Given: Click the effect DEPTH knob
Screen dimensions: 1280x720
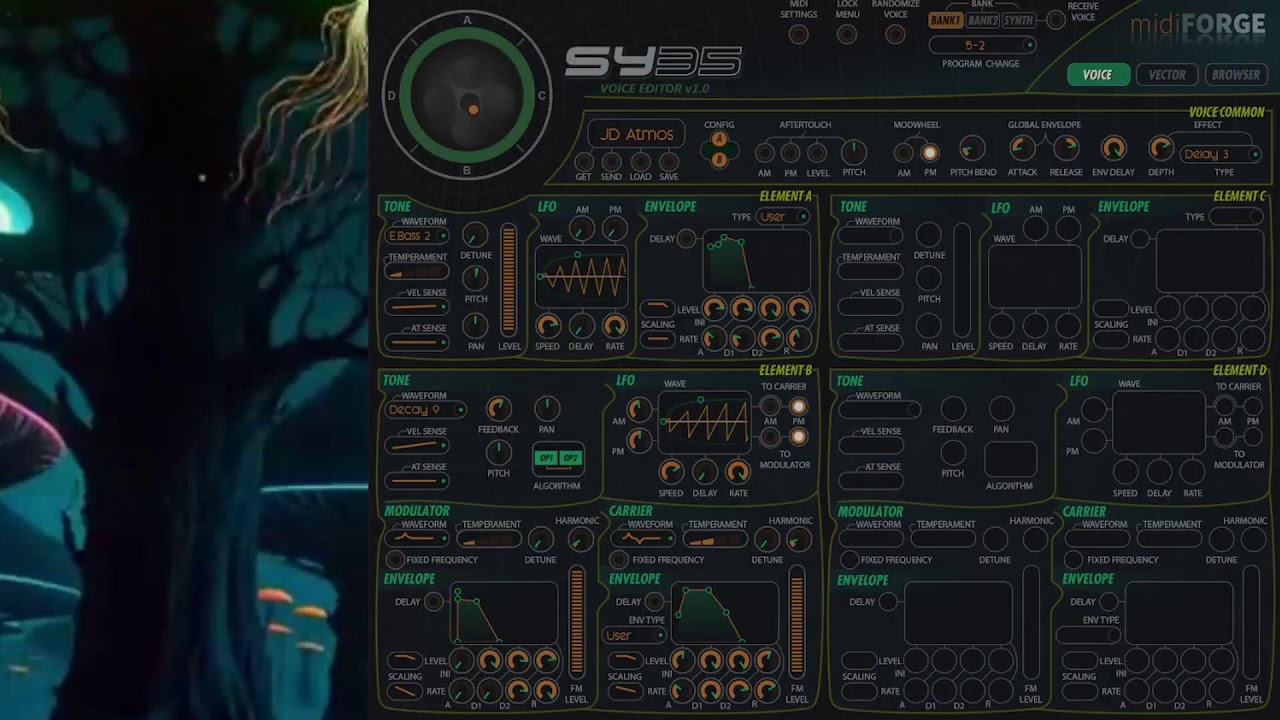Looking at the screenshot, I should pyautogui.click(x=1161, y=149).
